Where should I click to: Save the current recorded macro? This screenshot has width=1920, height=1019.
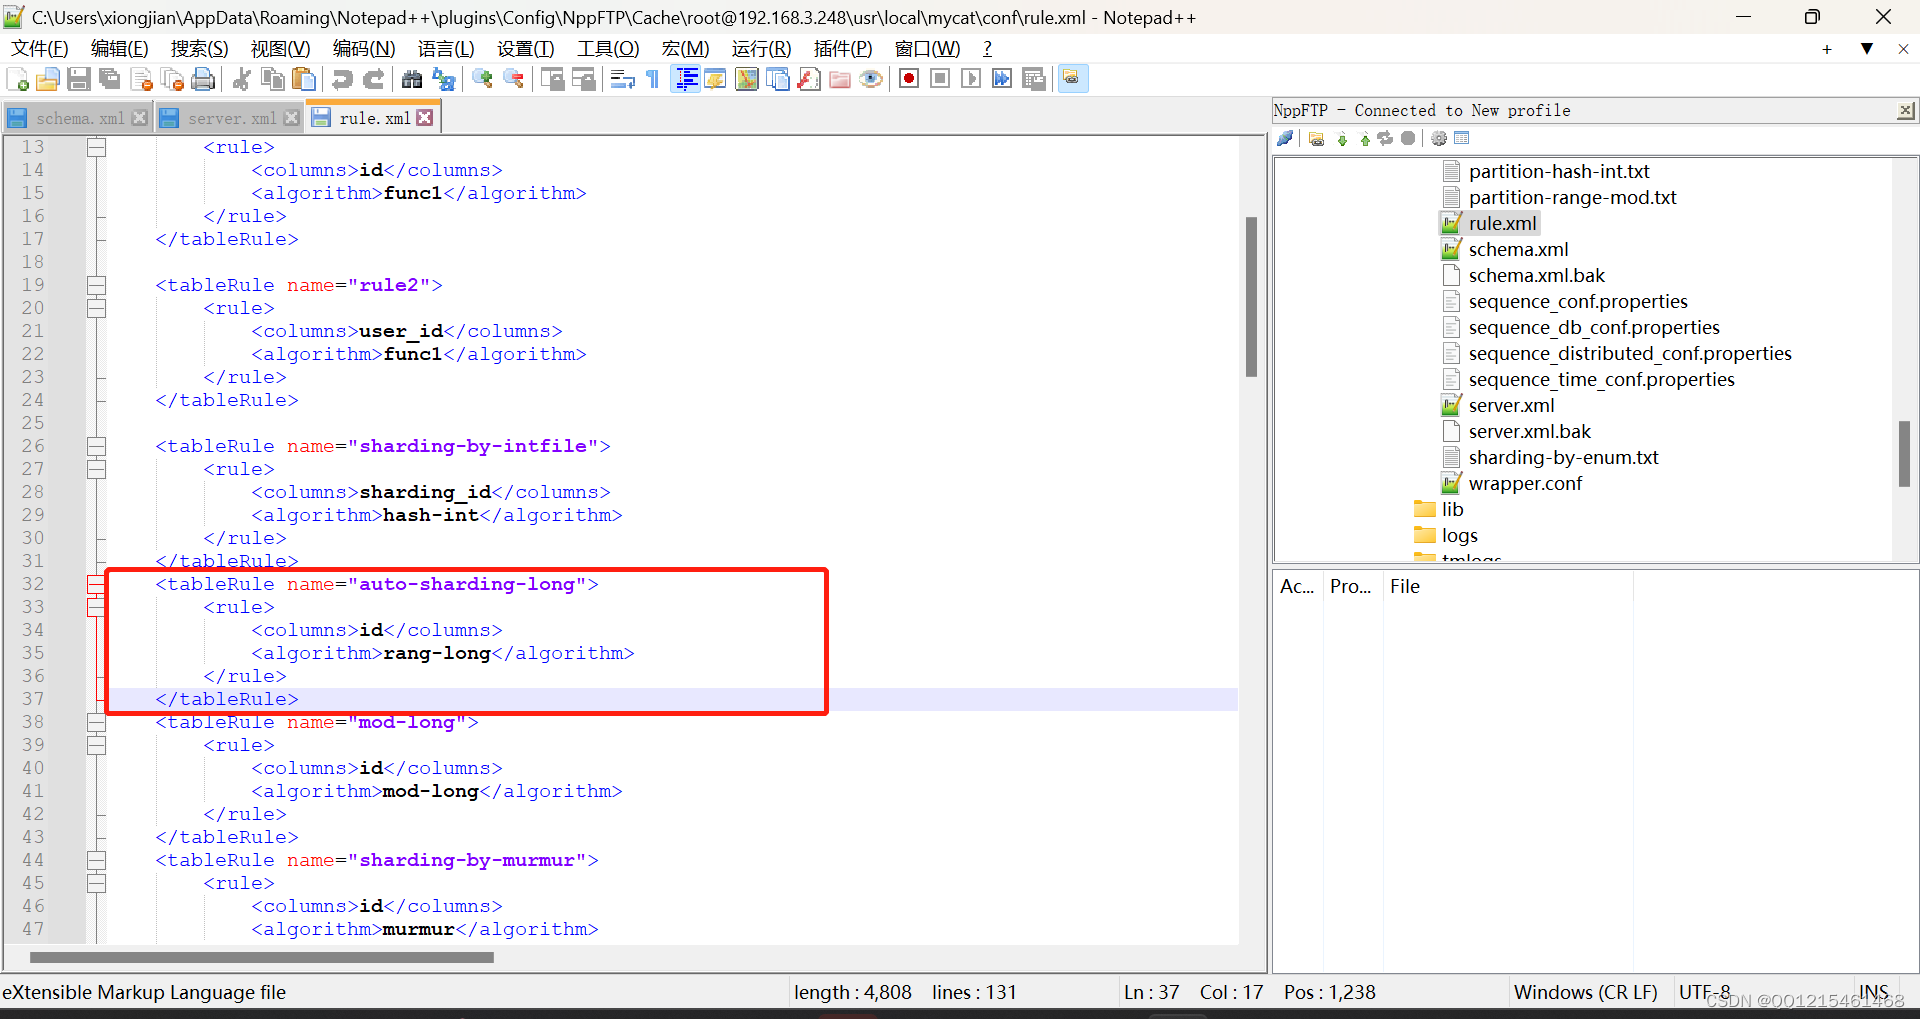click(x=1034, y=79)
